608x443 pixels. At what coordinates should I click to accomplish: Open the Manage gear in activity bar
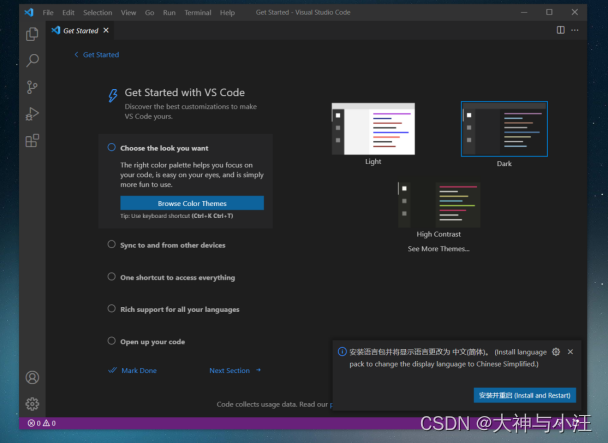[x=32, y=404]
